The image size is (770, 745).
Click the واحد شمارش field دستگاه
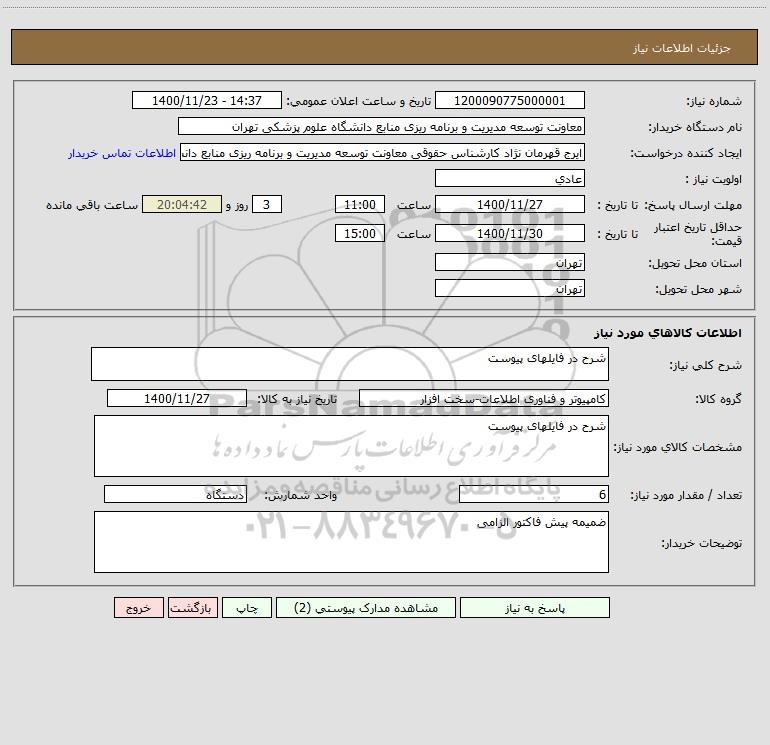click(x=175, y=494)
